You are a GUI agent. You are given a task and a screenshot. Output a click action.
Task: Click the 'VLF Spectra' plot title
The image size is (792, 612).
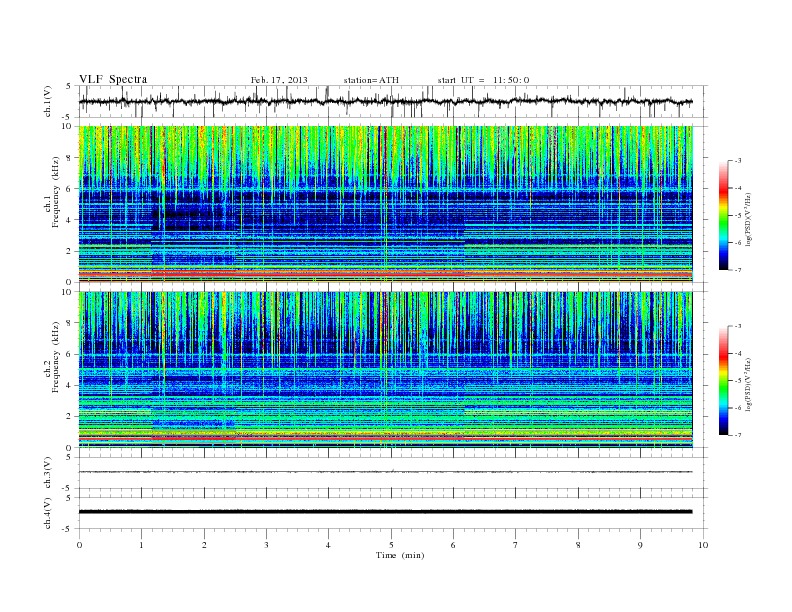click(x=113, y=79)
